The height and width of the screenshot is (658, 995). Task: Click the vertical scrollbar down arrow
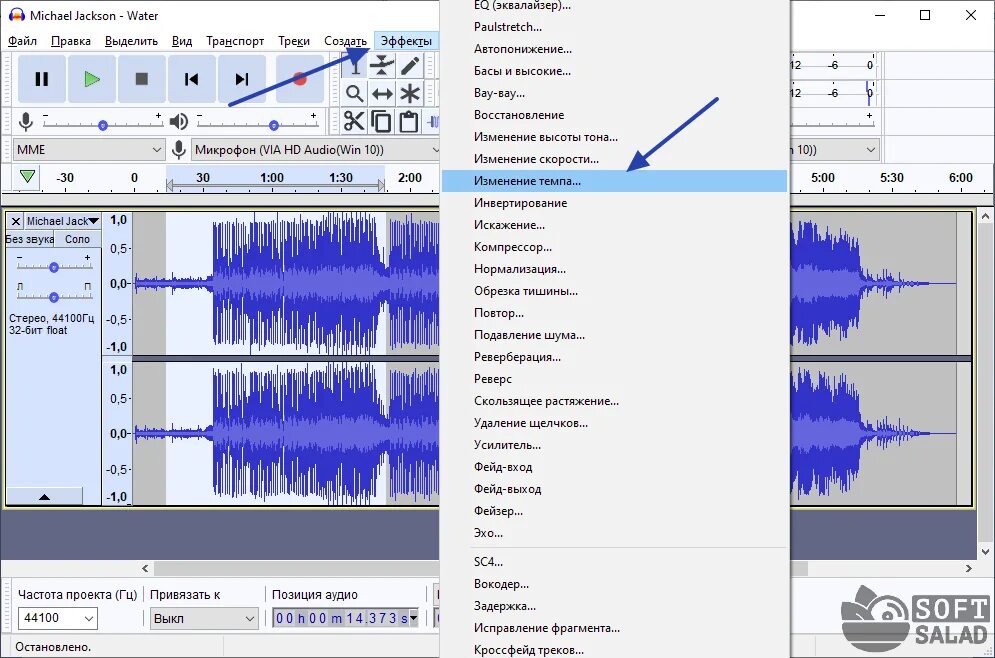click(x=985, y=551)
